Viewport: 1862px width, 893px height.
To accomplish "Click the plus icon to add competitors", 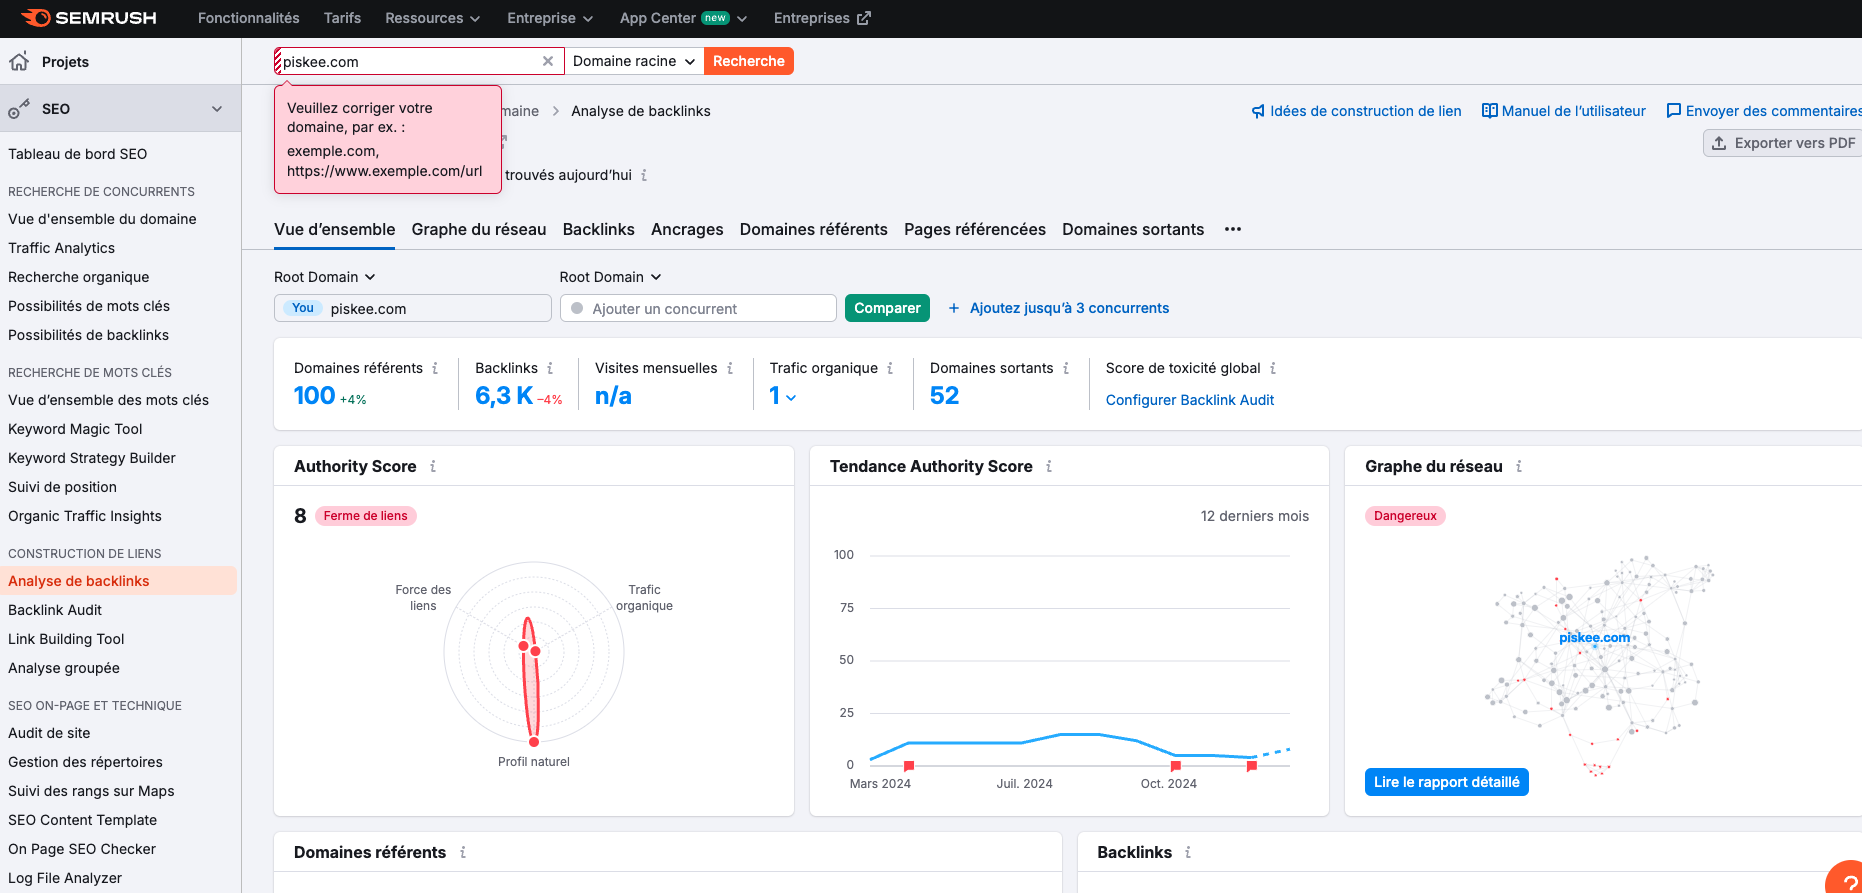I will pos(954,308).
